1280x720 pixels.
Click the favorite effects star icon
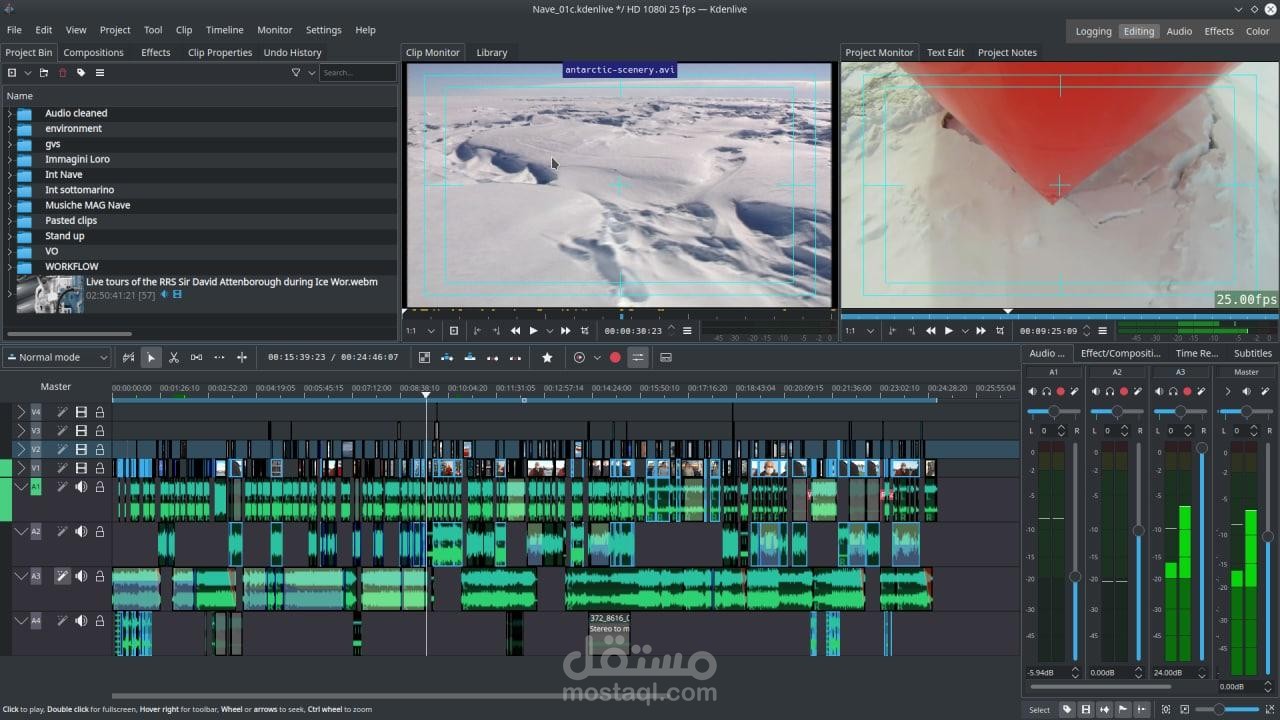pos(547,357)
